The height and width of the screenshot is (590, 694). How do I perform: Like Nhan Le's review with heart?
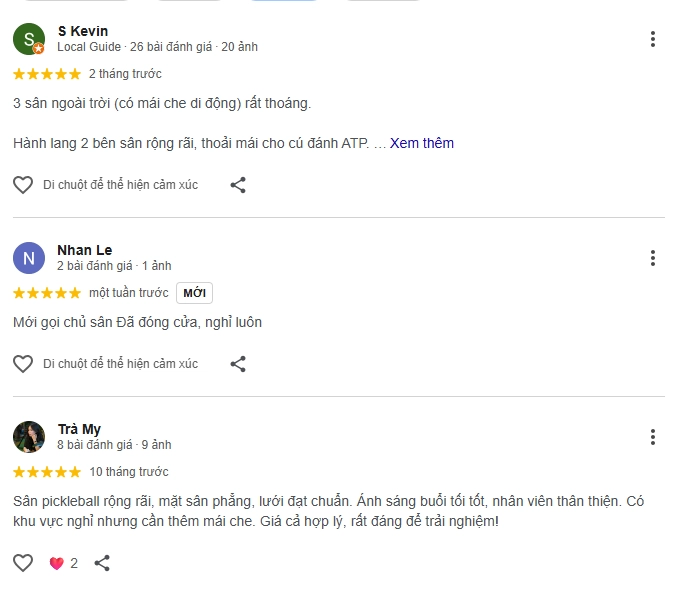[23, 364]
